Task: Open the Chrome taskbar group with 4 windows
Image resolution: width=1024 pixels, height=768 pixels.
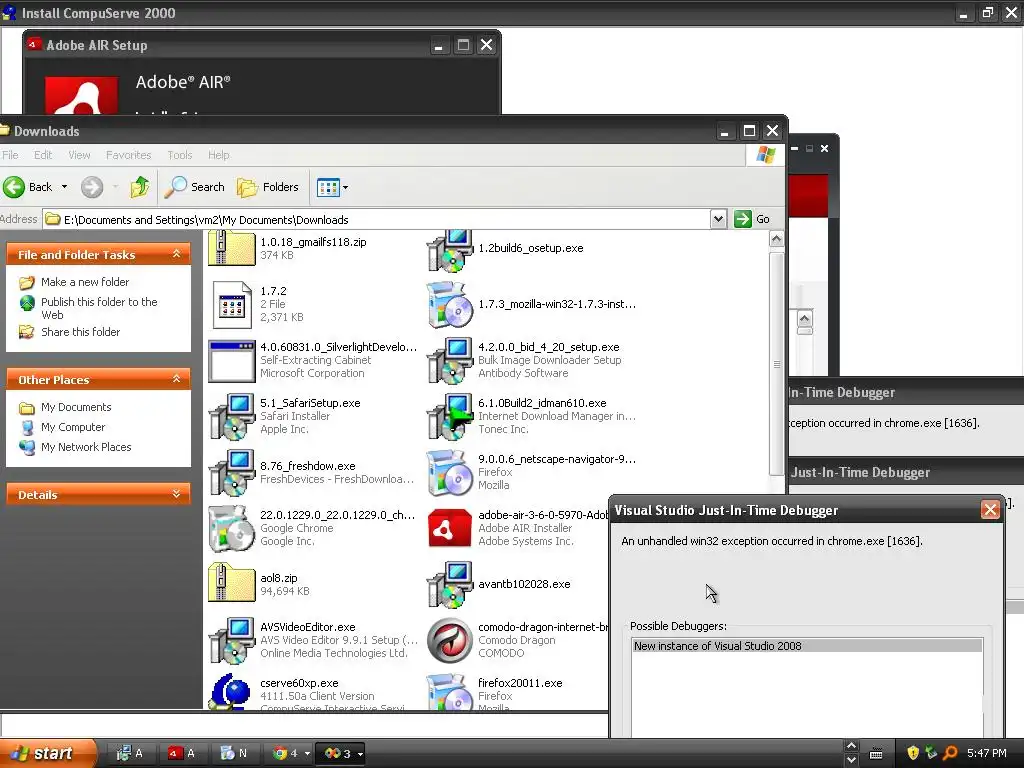Action: (x=291, y=753)
